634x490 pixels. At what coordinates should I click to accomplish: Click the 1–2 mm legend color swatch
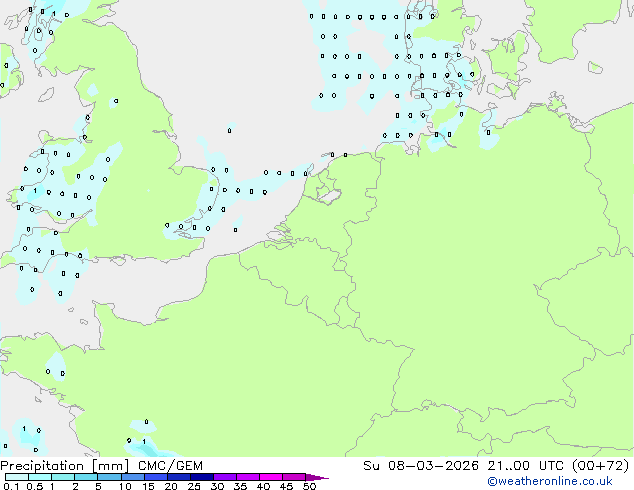[x=63, y=477]
